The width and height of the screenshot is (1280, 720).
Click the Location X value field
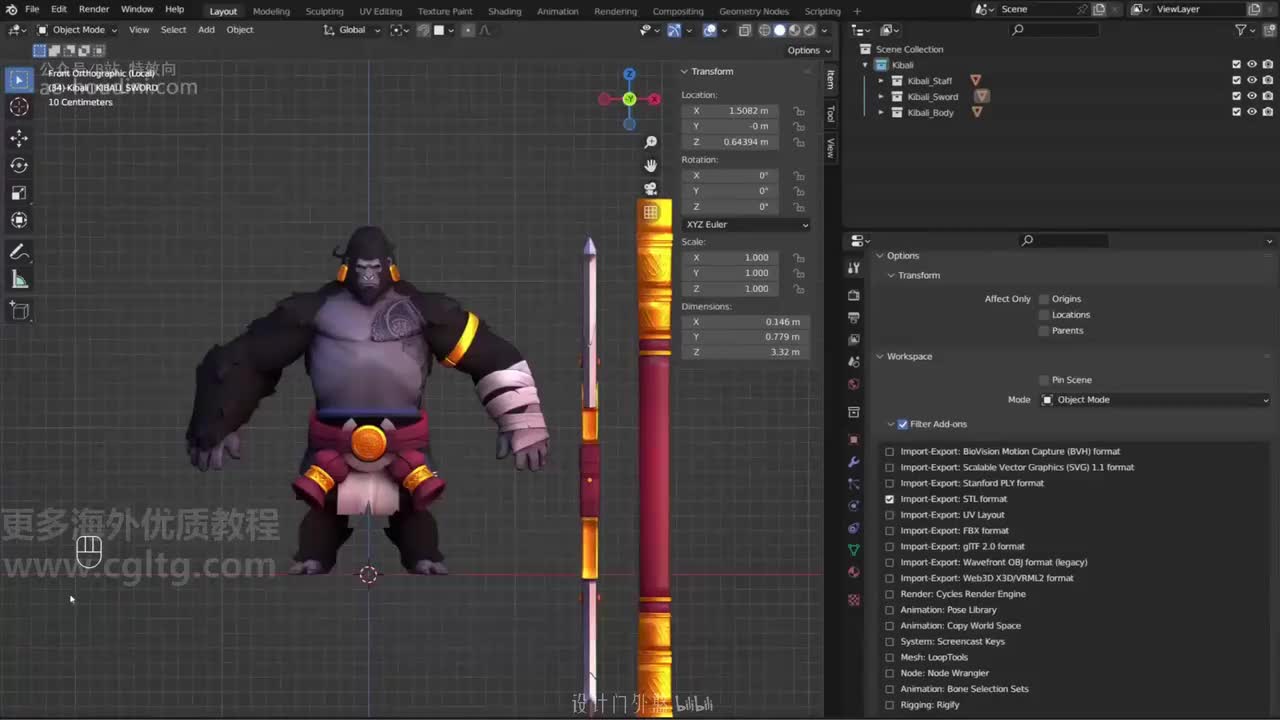click(x=730, y=111)
